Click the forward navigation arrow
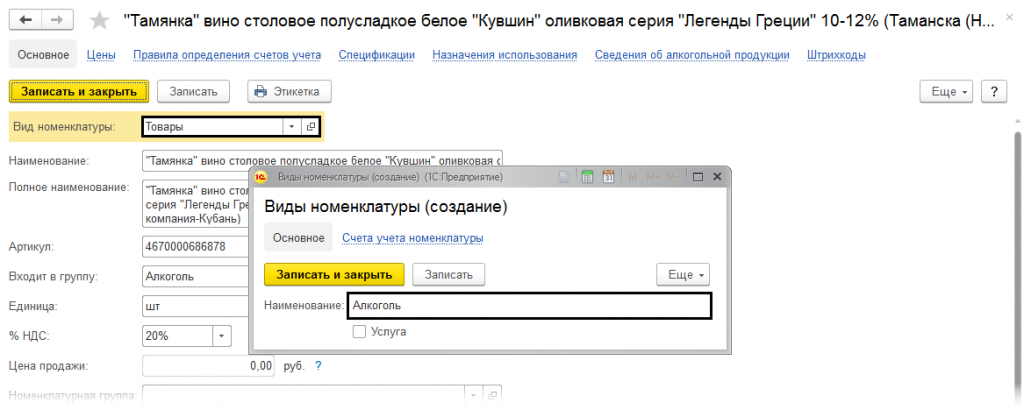Image resolution: width=1024 pixels, height=410 pixels. point(58,21)
